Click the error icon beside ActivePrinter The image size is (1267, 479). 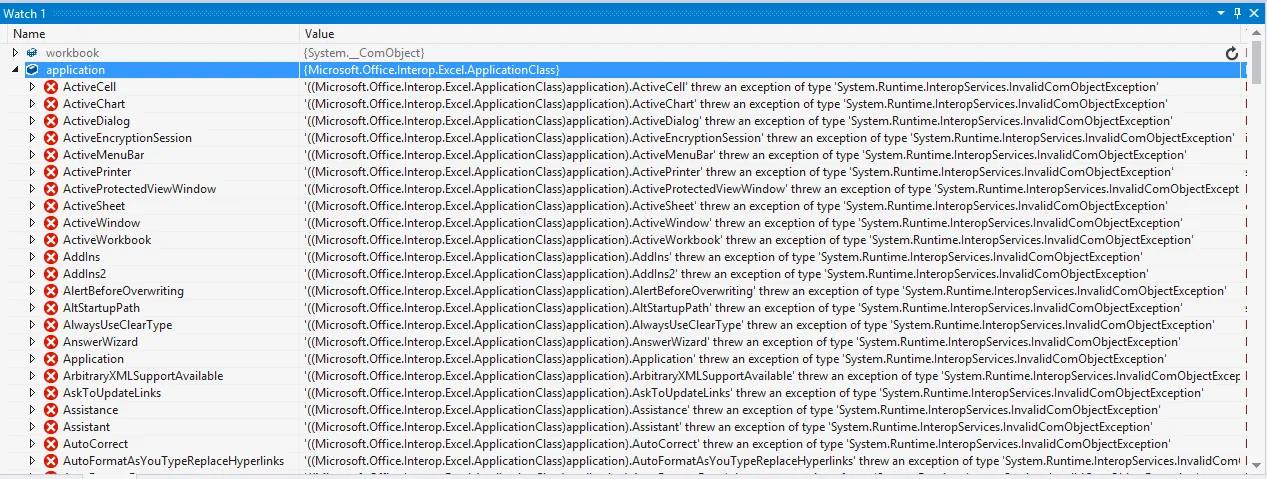coord(51,172)
